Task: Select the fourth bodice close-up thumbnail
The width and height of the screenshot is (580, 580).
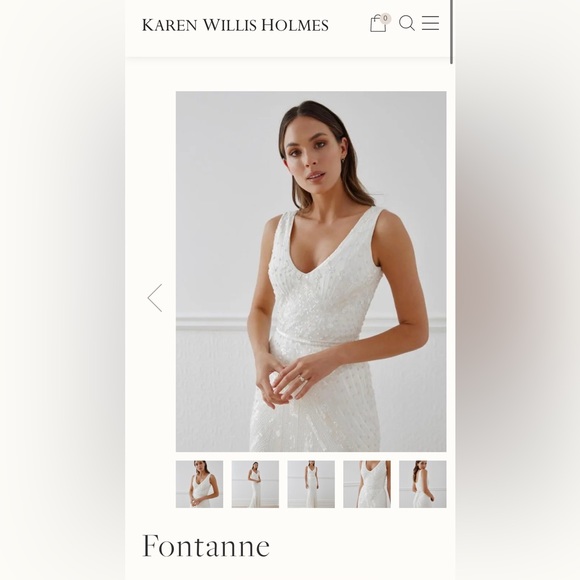Action: point(367,484)
